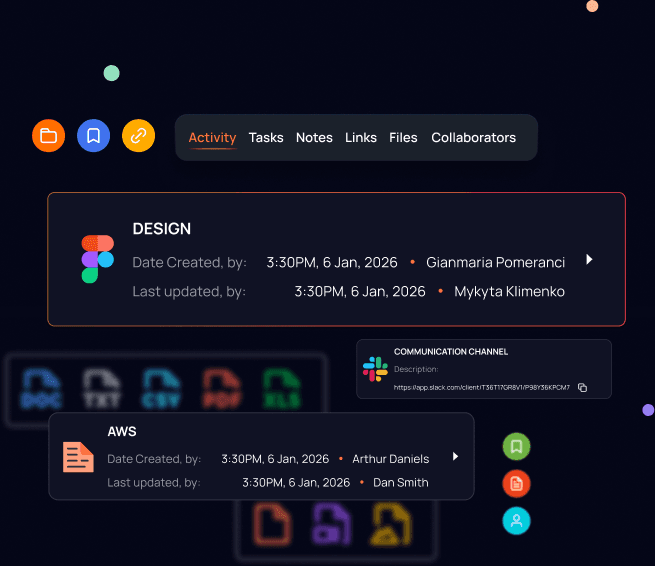Click the blurred purple video file icon
This screenshot has width=655, height=566.
point(332,525)
